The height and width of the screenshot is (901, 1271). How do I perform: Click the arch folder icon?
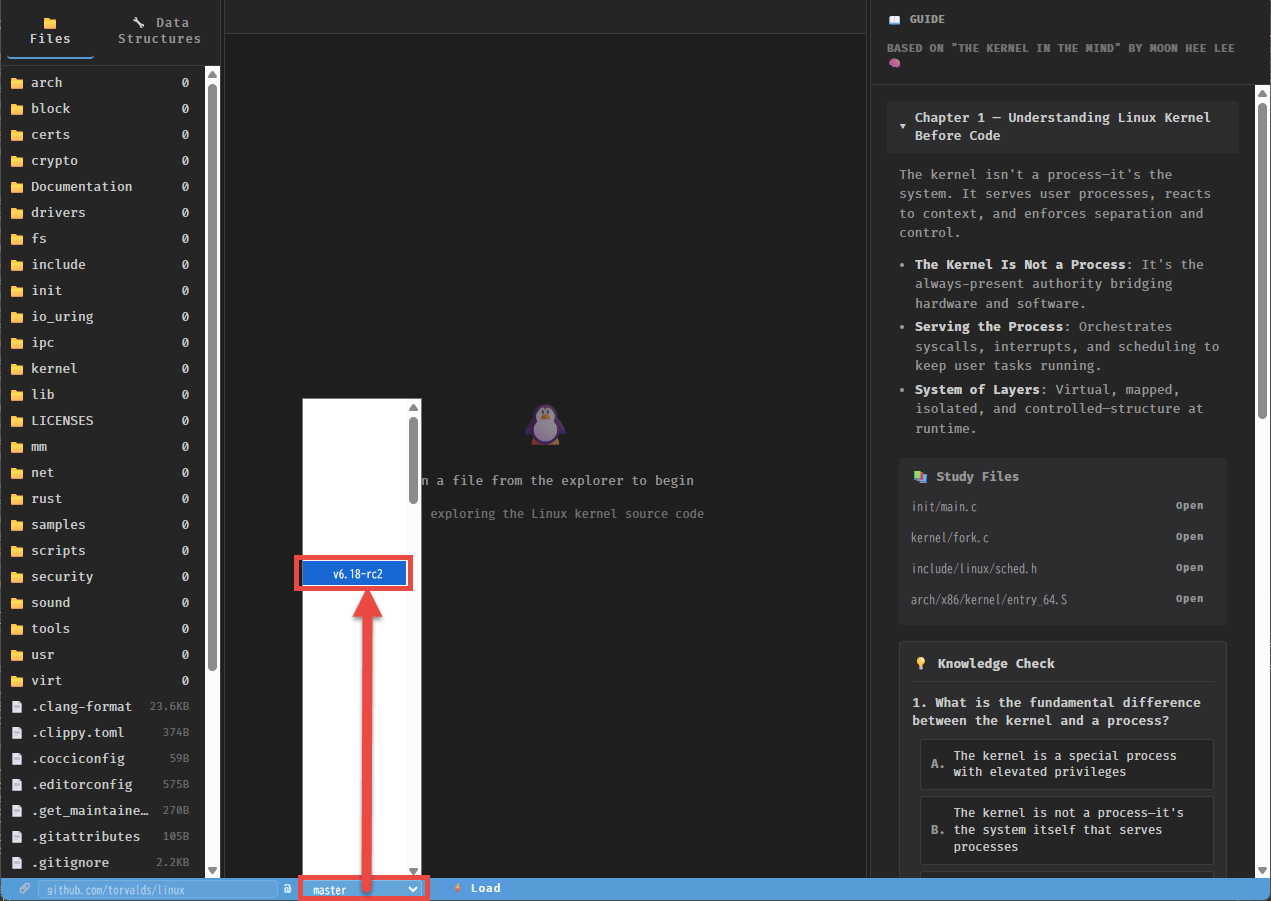pos(17,83)
